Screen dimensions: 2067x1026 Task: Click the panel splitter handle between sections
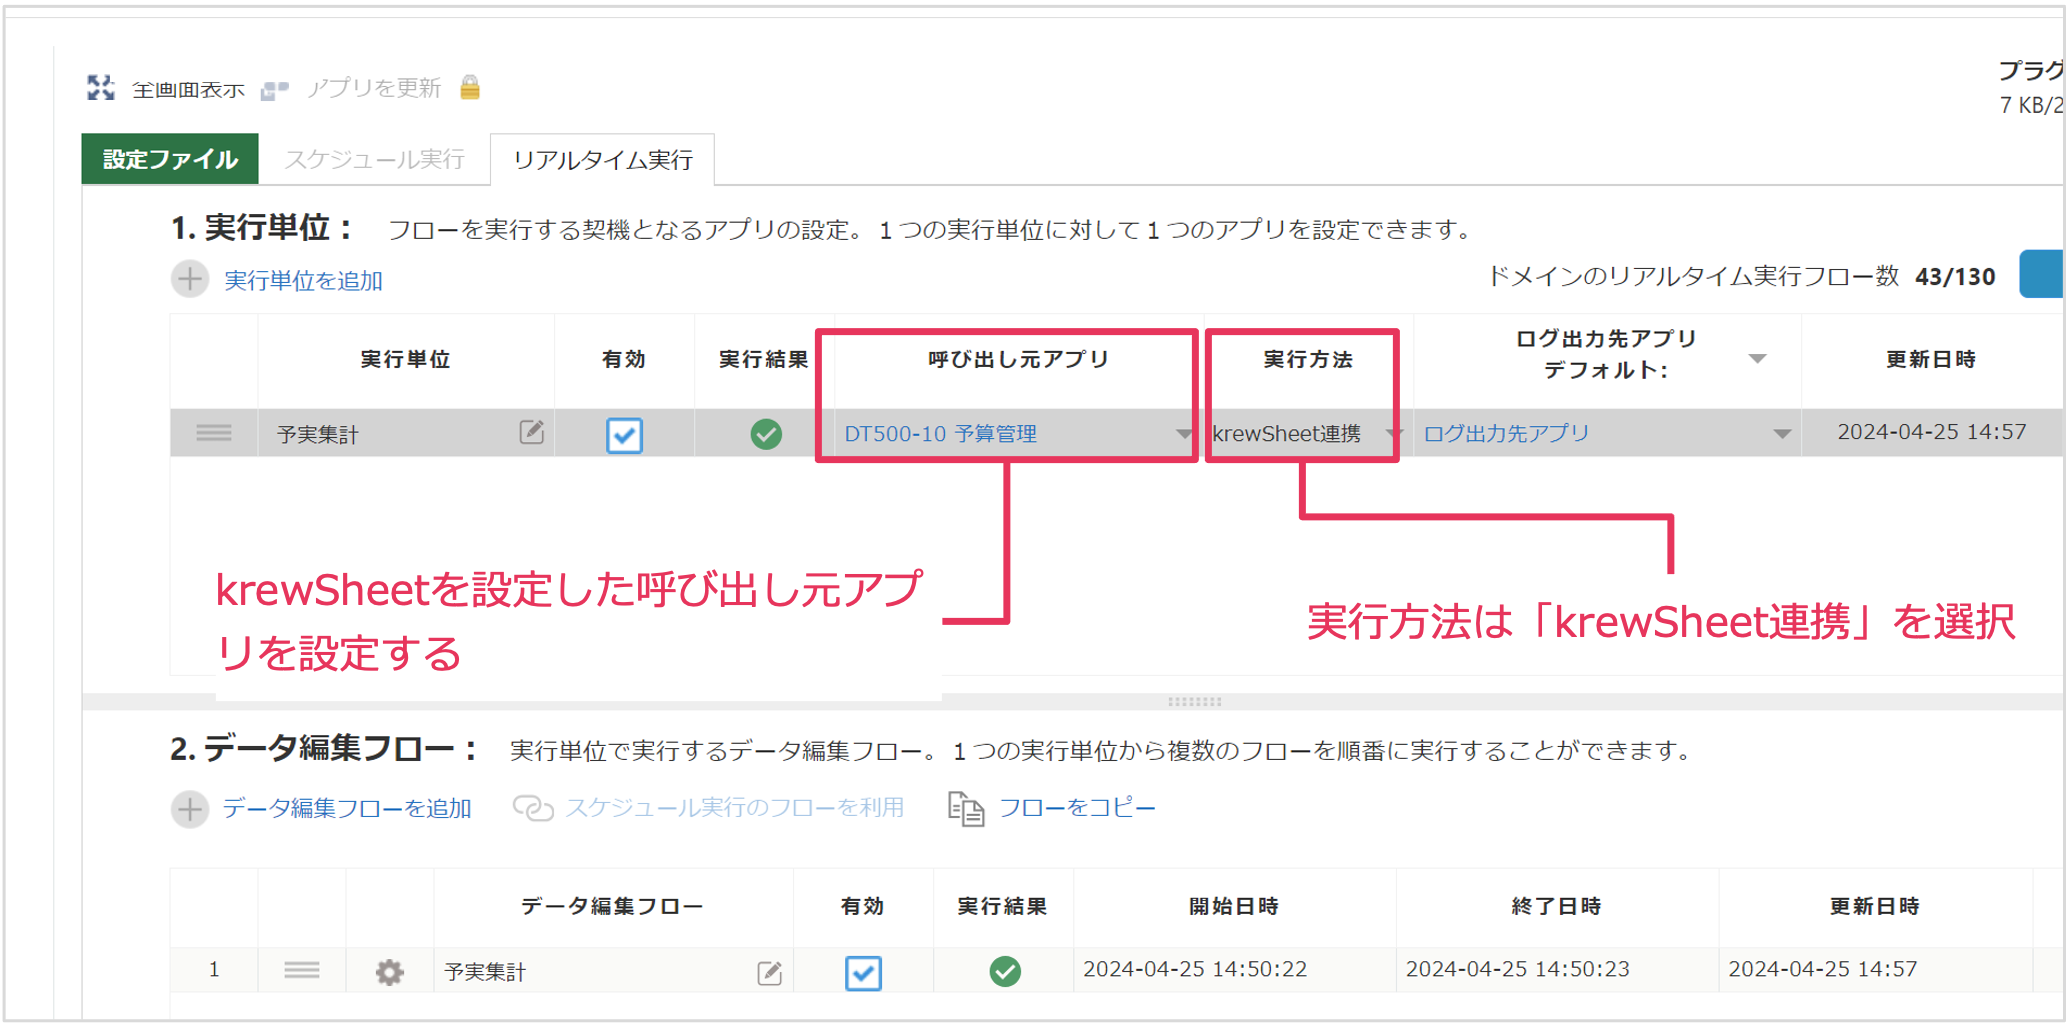pyautogui.click(x=1194, y=702)
